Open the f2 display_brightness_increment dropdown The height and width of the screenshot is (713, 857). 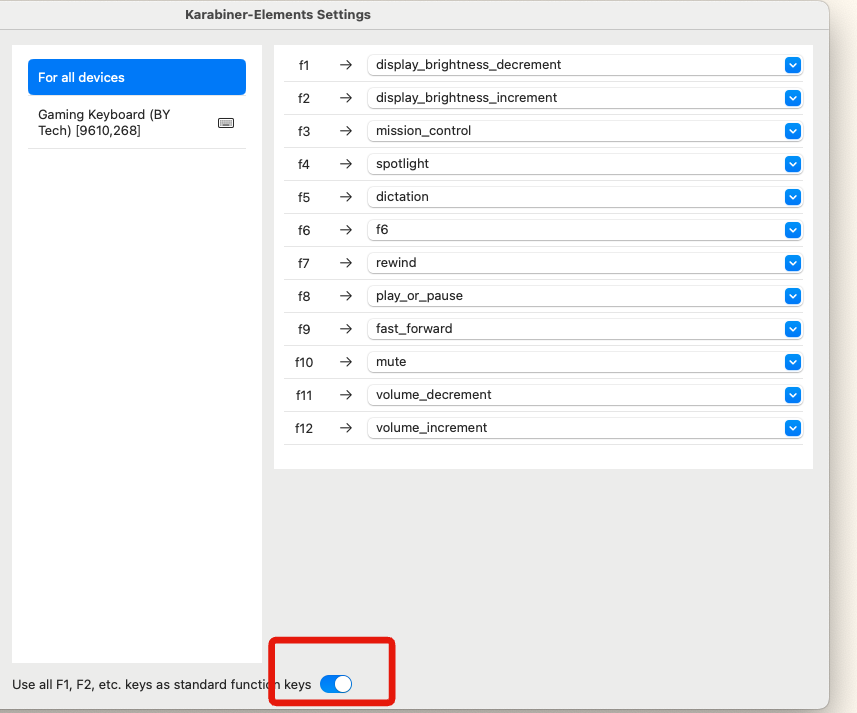[585, 98]
